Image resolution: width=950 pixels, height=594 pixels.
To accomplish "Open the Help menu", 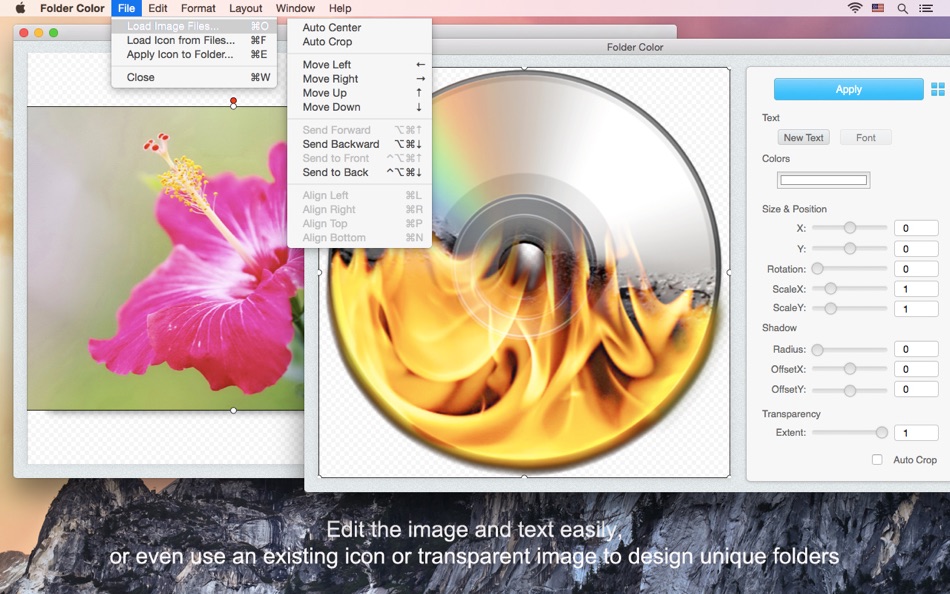I will [x=340, y=8].
